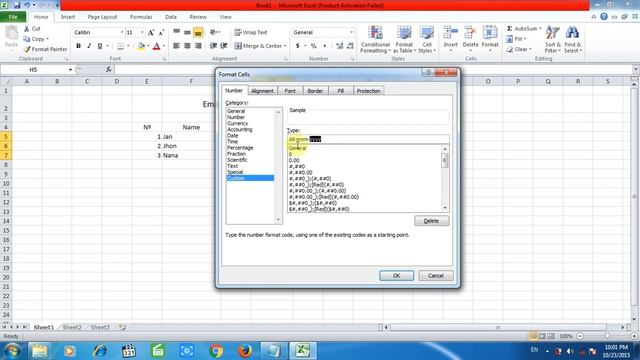Viewport: 640px width, 360px height.
Task: Open Cell Styles gallery
Action: tap(427, 40)
